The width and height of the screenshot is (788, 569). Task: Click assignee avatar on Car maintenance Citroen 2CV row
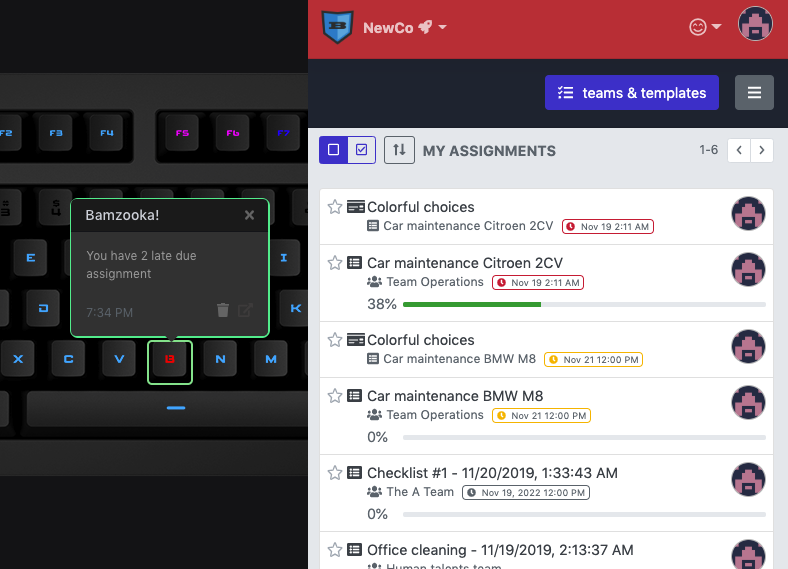pyautogui.click(x=748, y=269)
